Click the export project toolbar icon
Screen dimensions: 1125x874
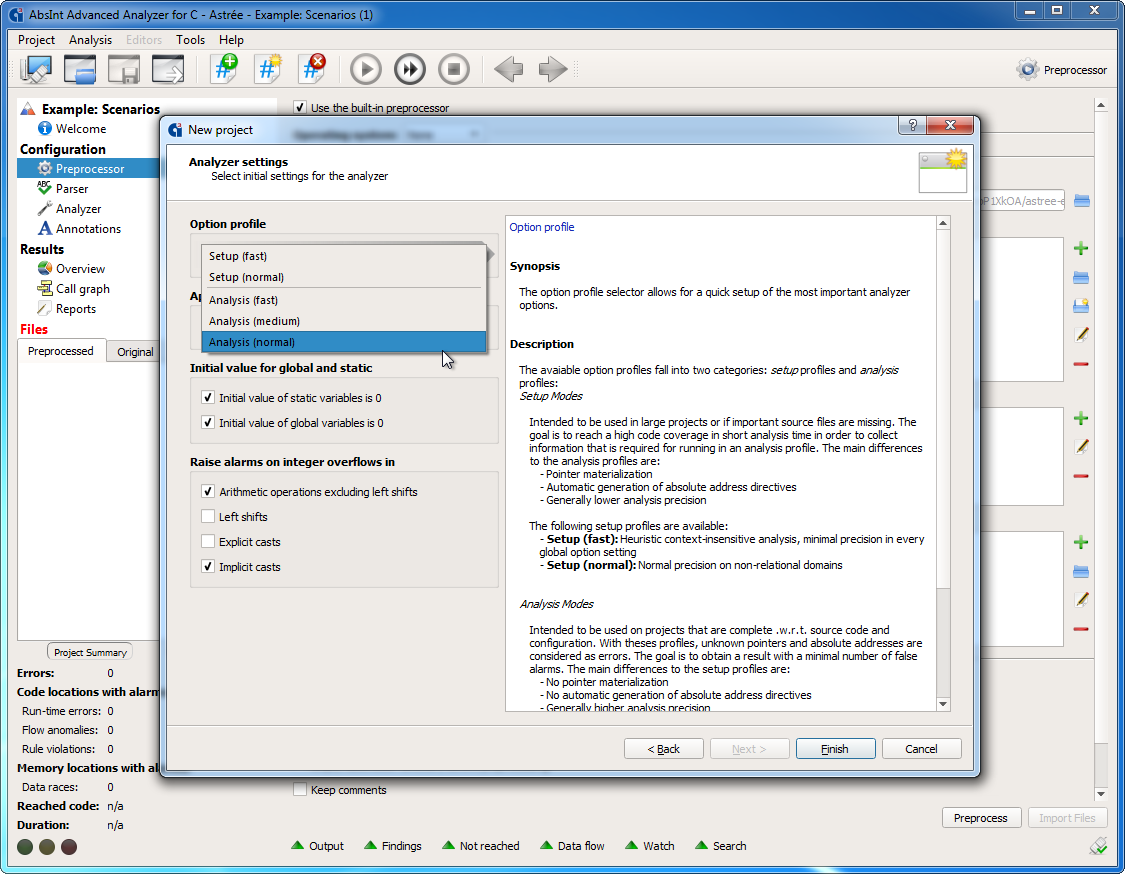(x=168, y=70)
